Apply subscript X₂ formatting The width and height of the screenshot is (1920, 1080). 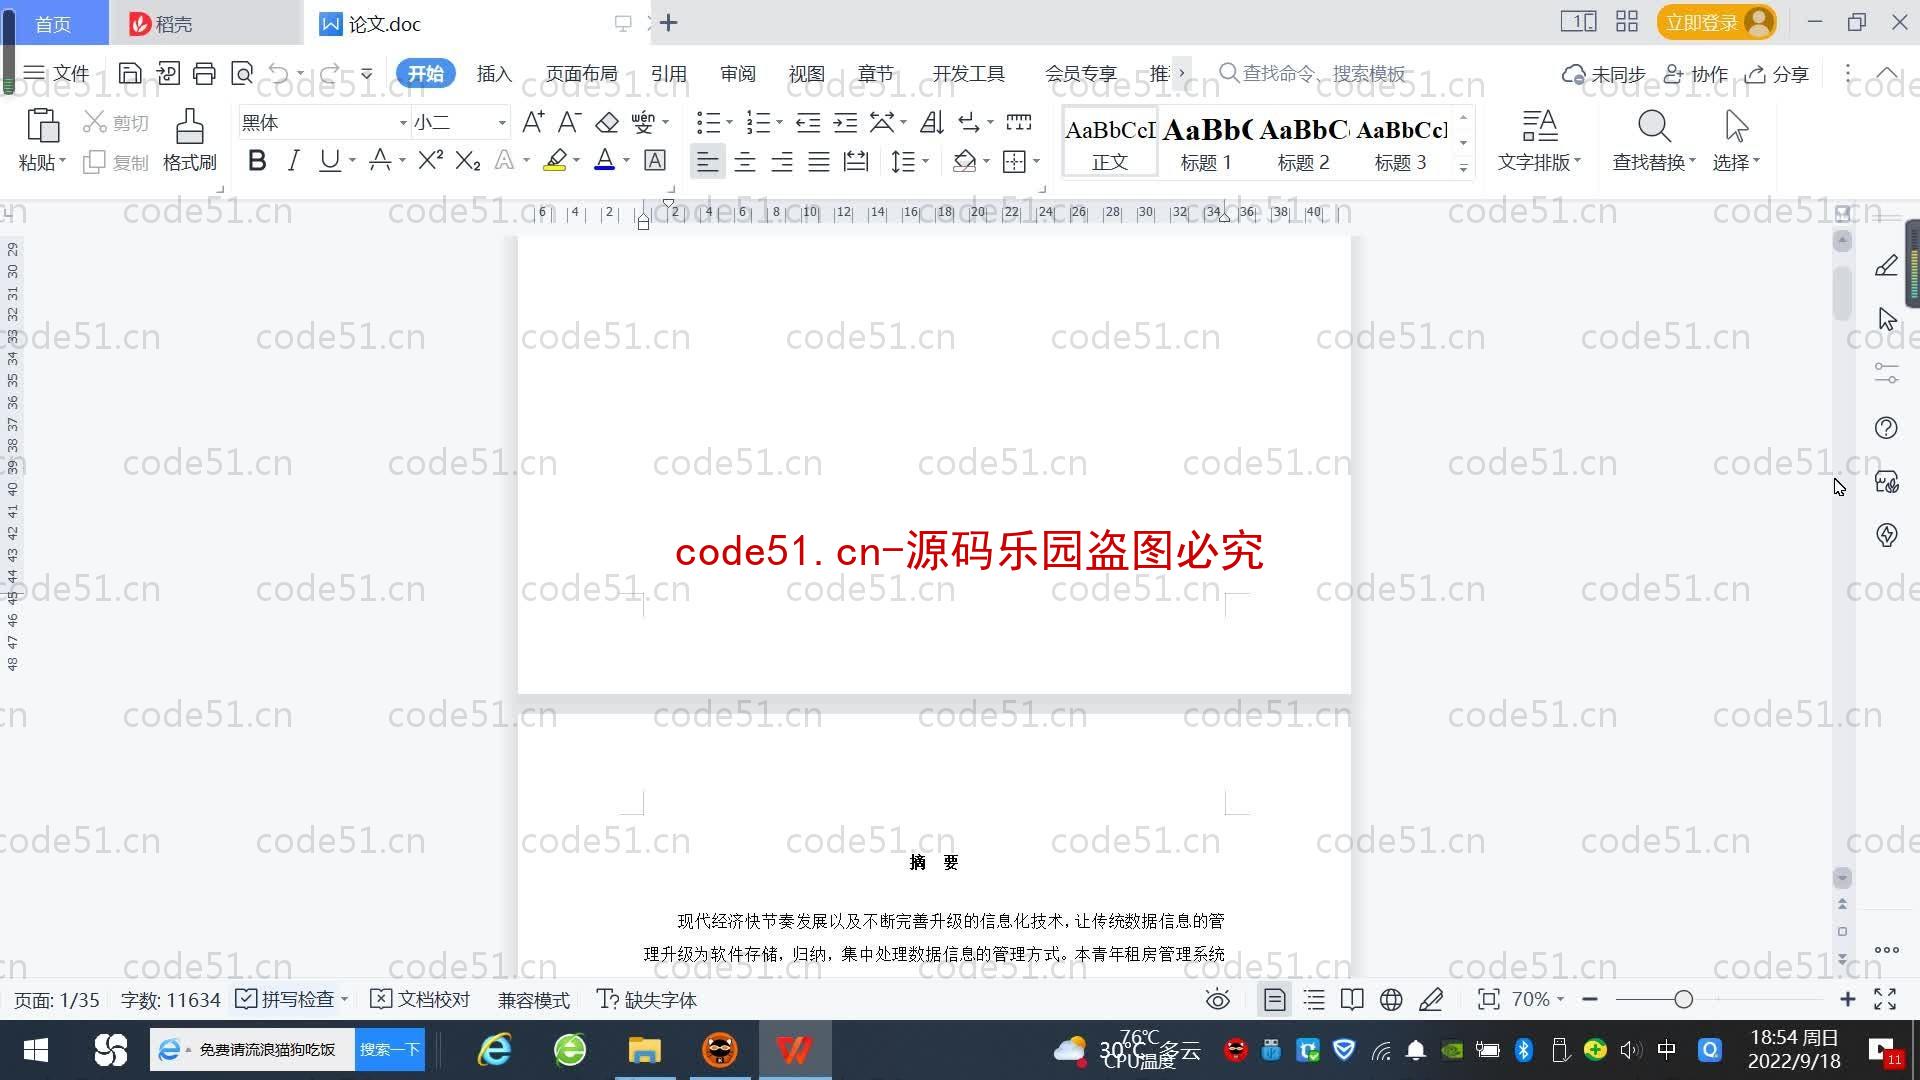point(468,160)
